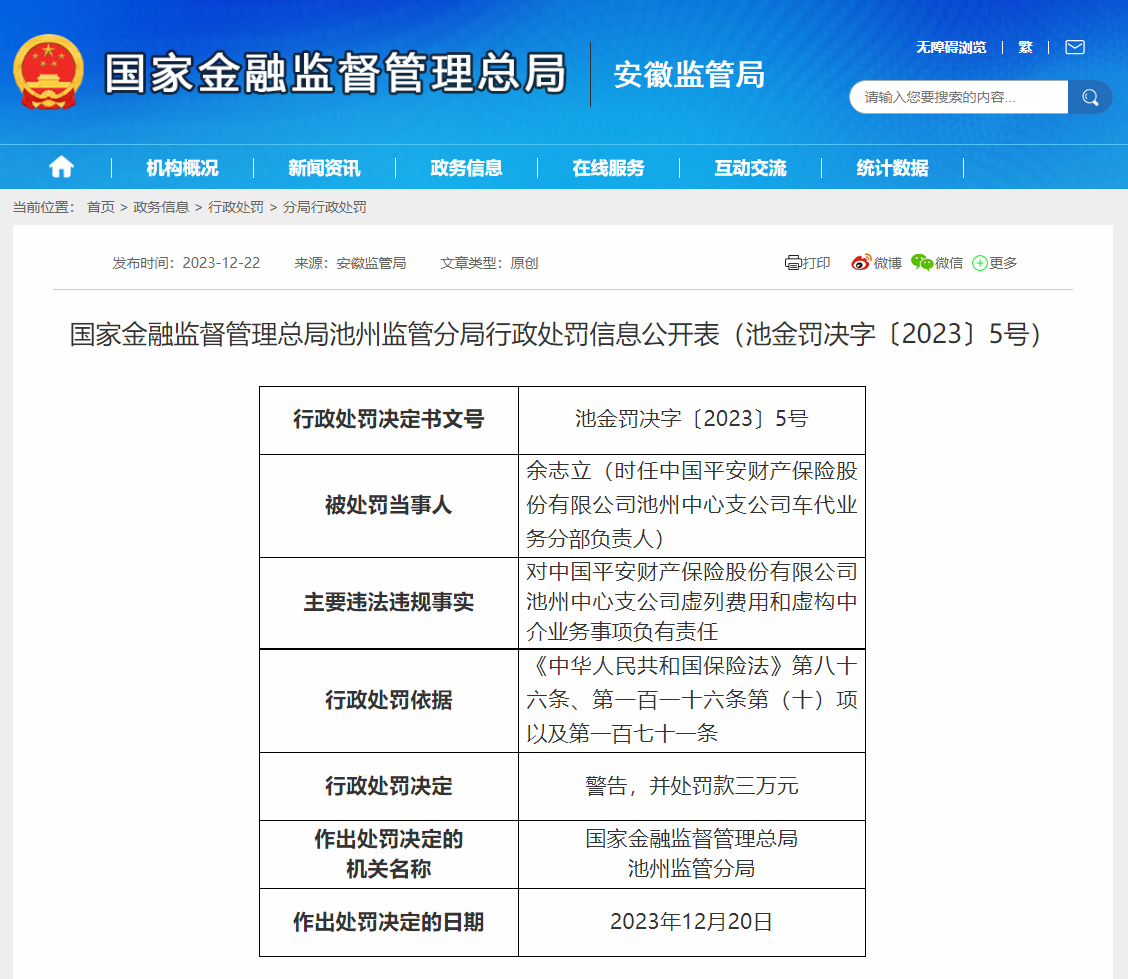
Task: Click the print icon
Action: [x=793, y=263]
